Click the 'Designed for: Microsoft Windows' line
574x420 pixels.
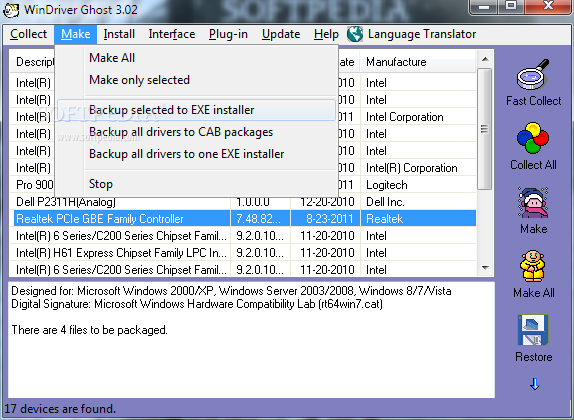click(x=231, y=291)
